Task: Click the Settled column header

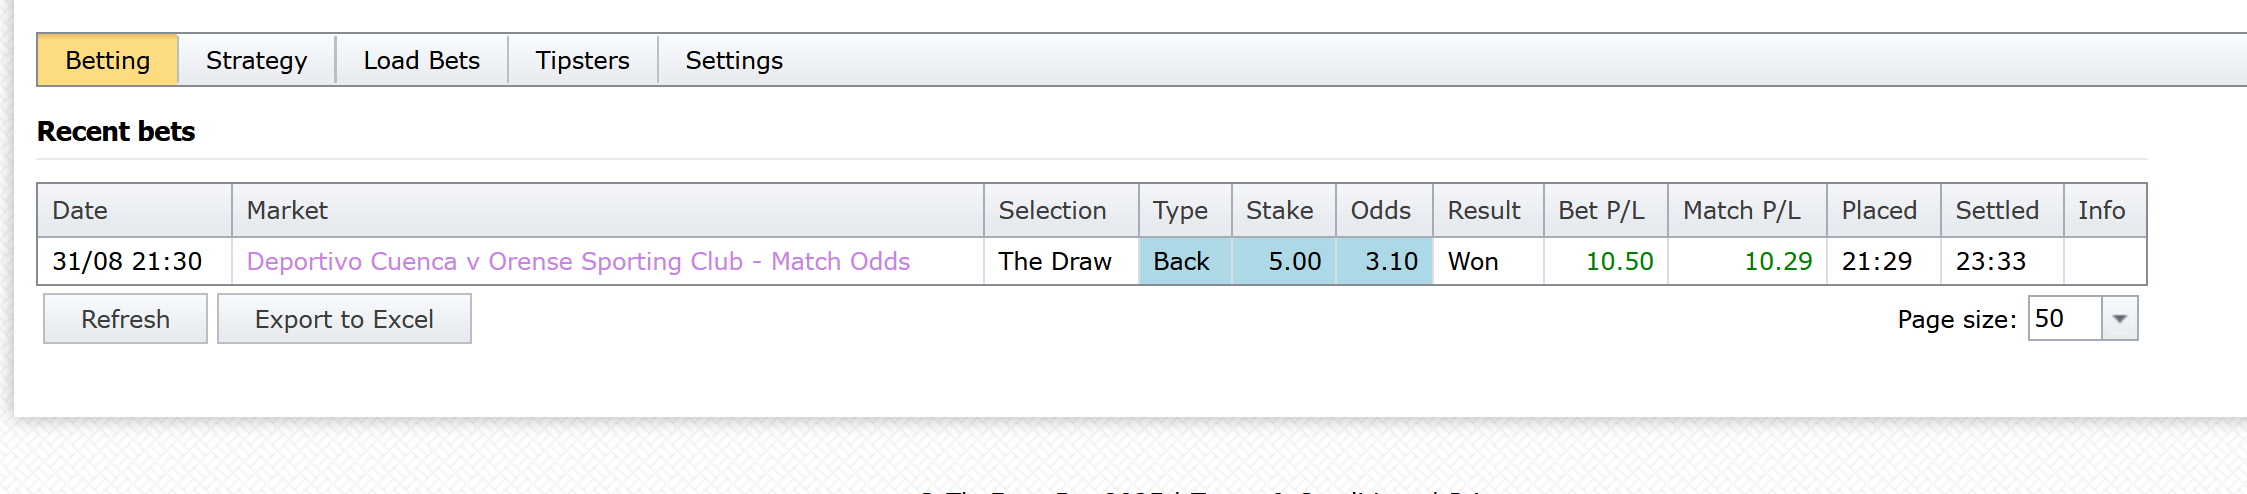Action: pyautogui.click(x=1996, y=211)
